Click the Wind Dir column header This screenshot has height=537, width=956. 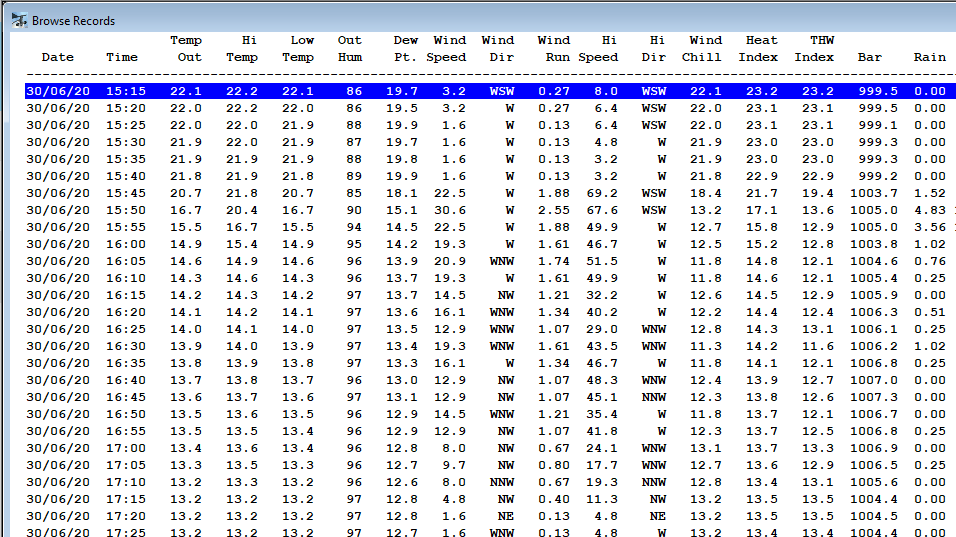pos(498,49)
